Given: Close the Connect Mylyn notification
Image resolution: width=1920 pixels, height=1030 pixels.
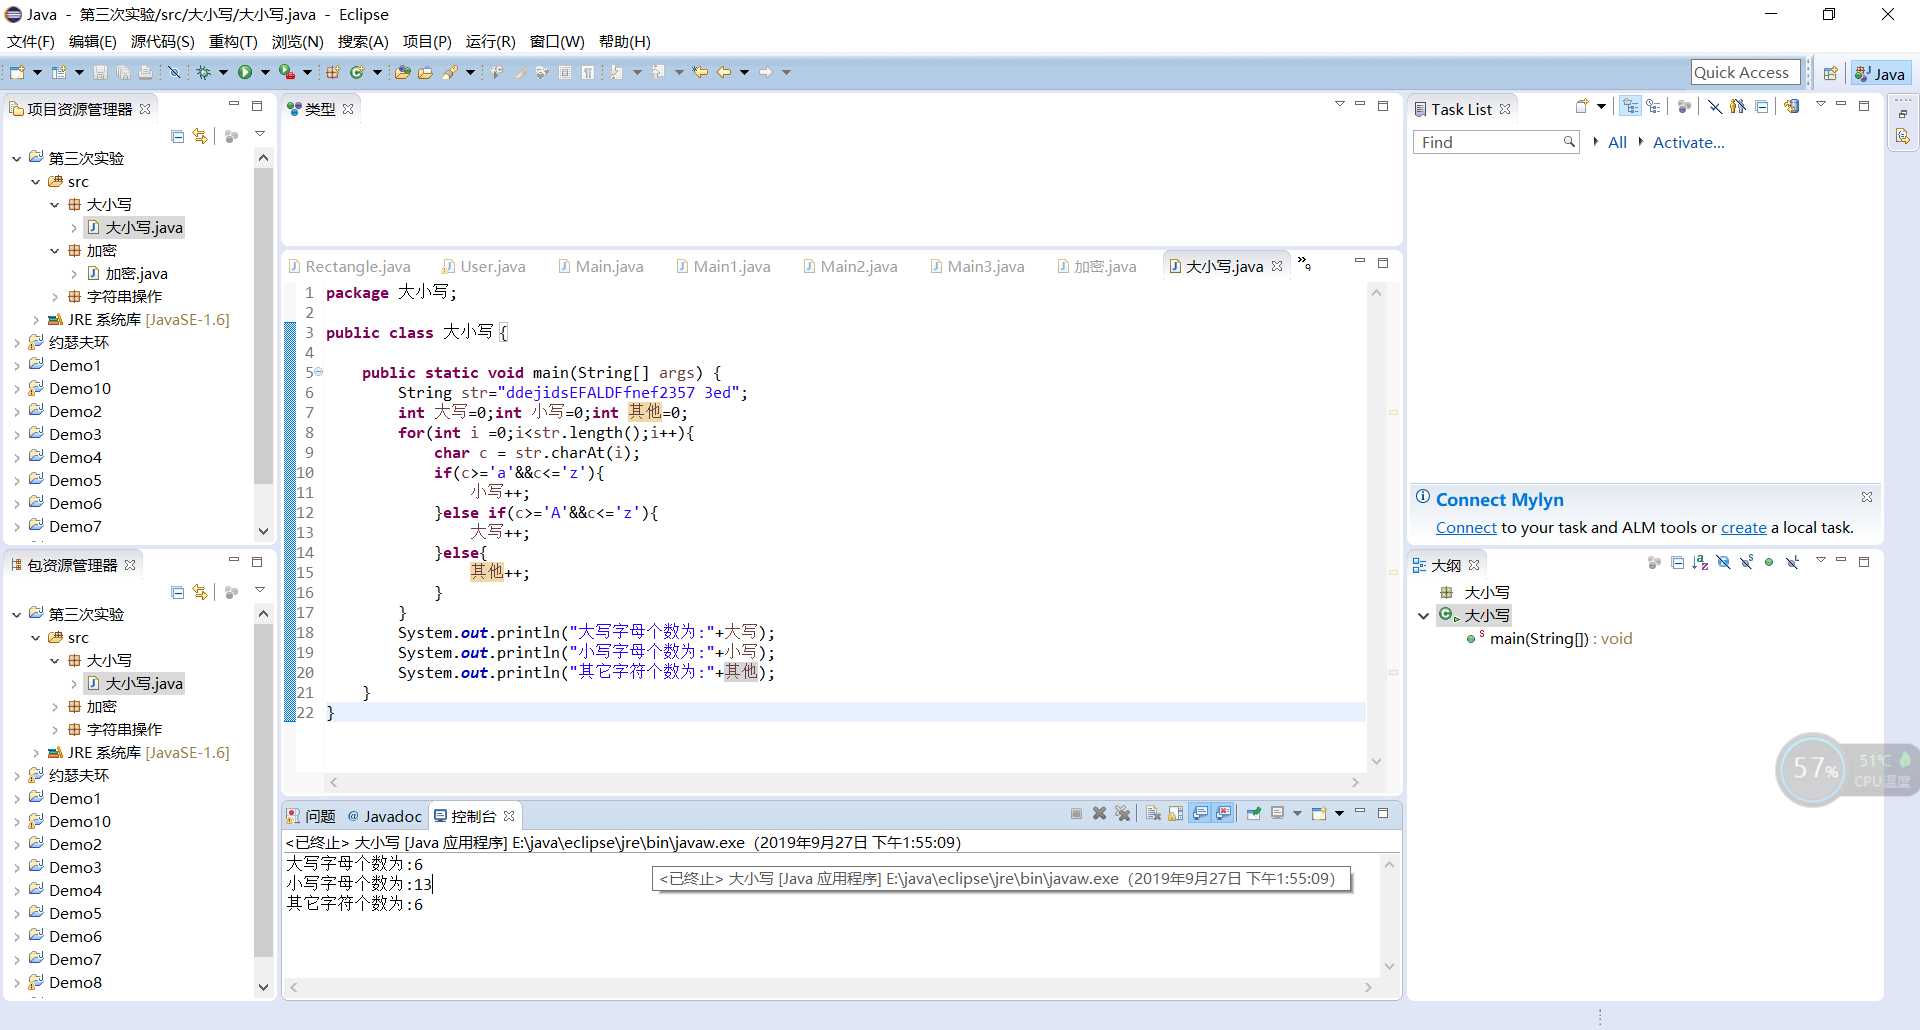Looking at the screenshot, I should (1866, 497).
